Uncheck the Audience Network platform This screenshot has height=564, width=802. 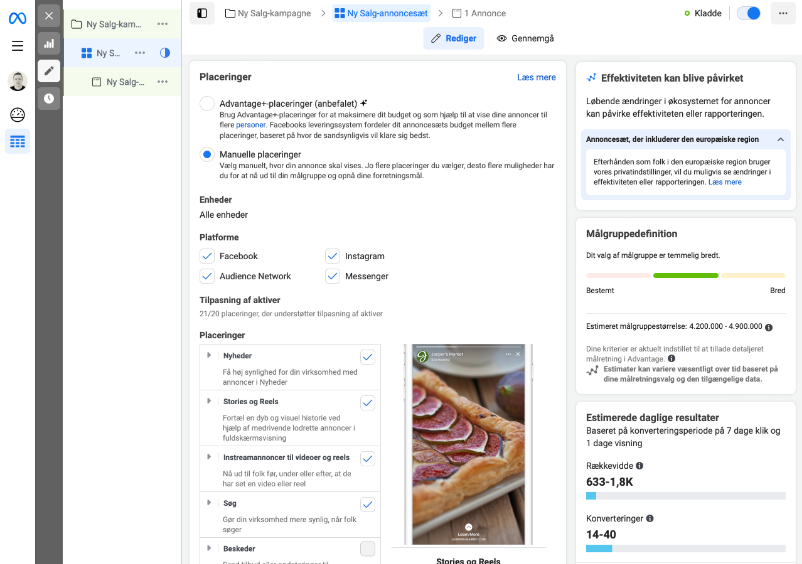coord(207,276)
